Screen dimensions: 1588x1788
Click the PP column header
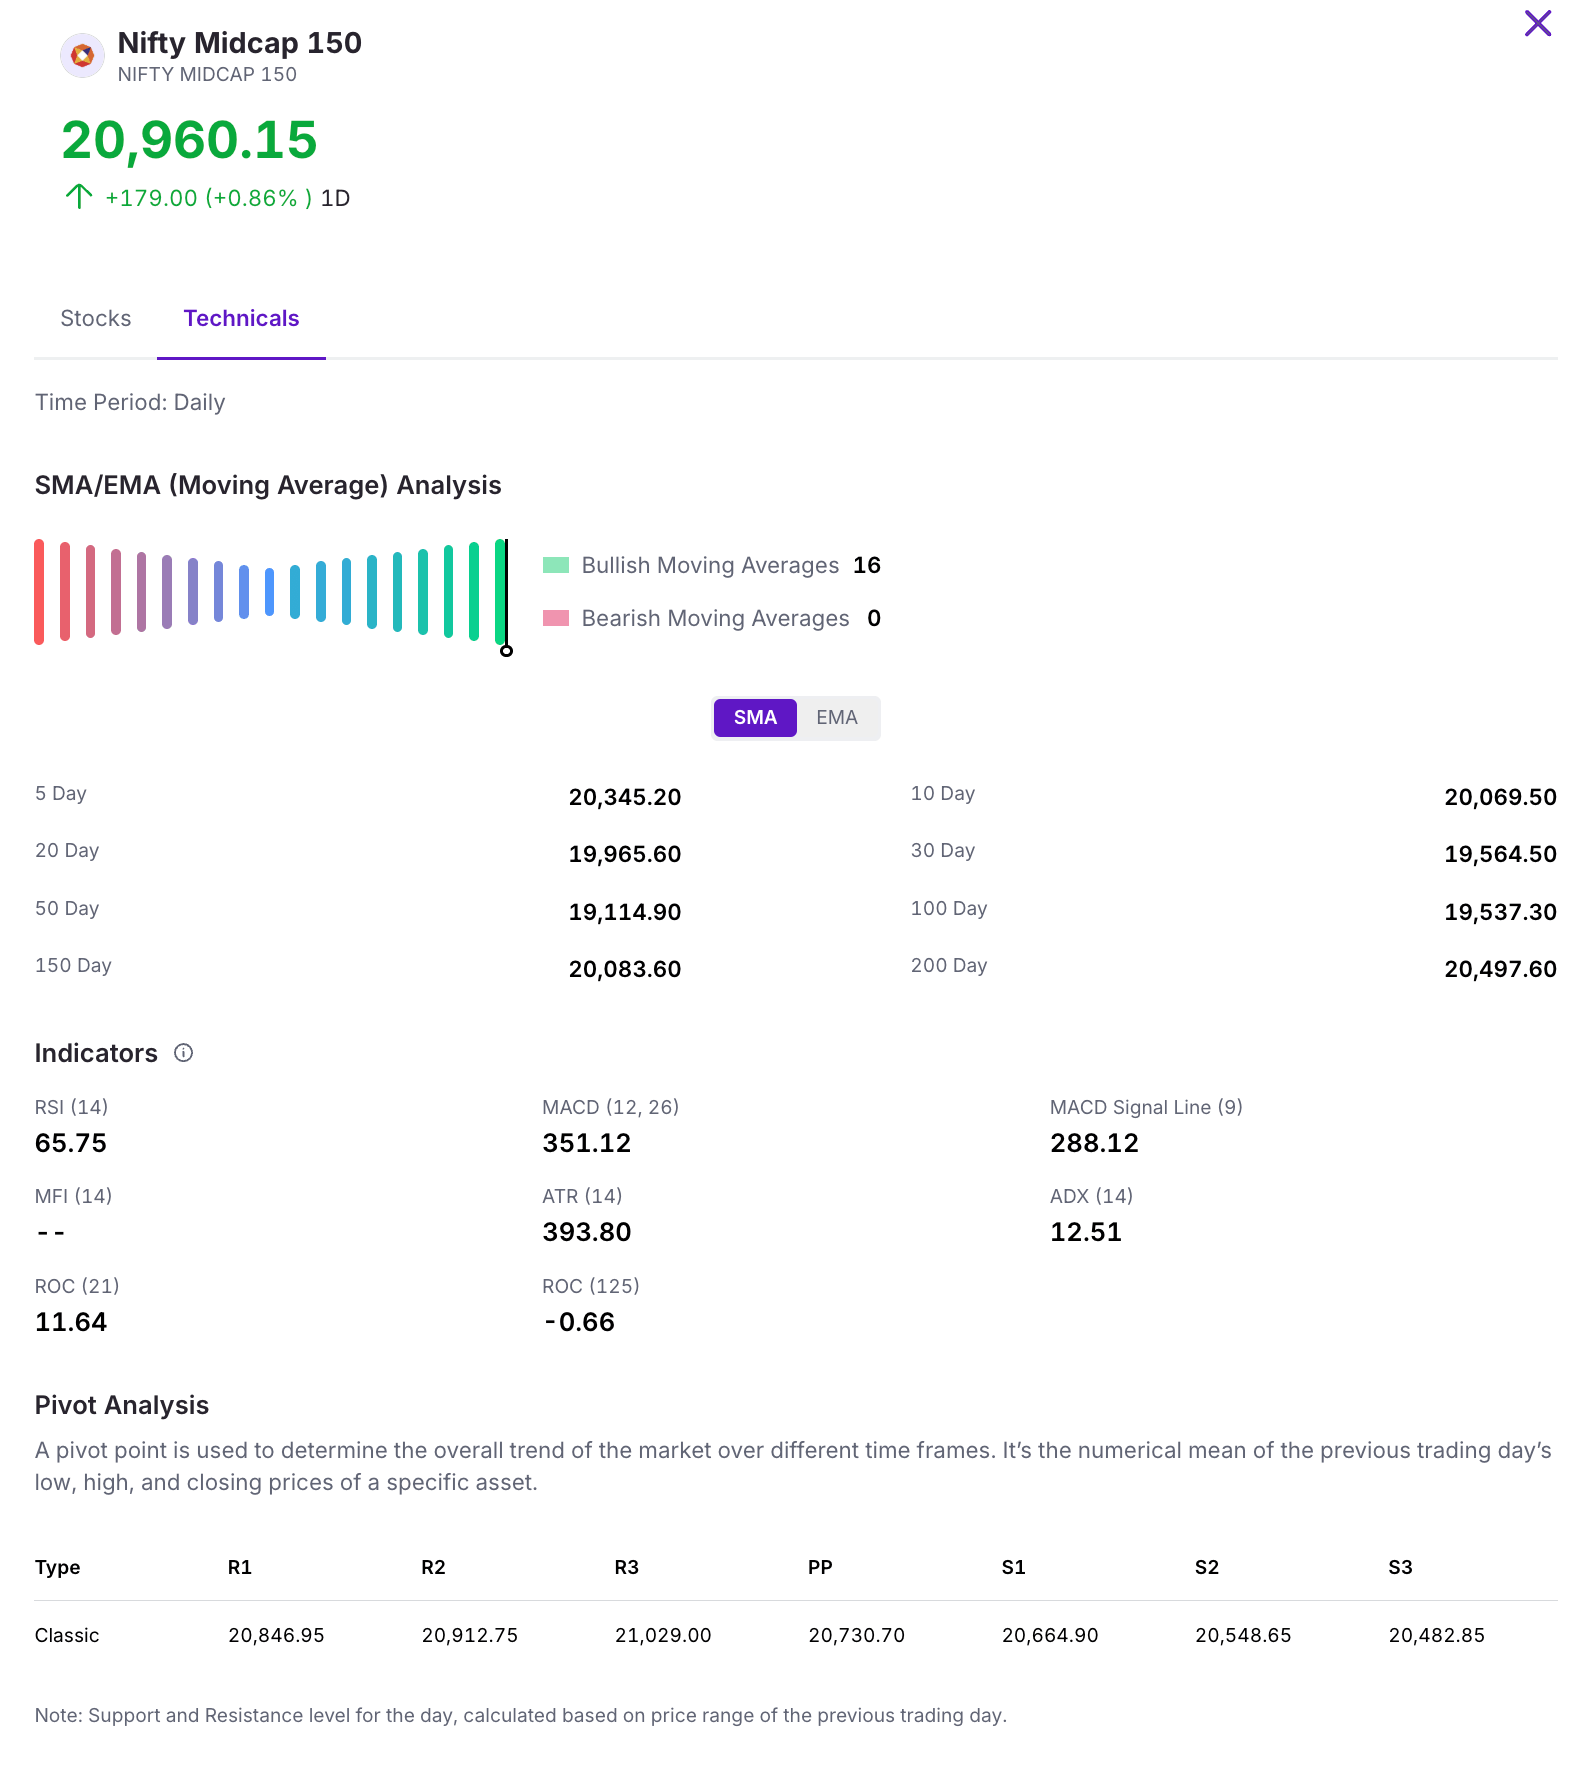tap(820, 1567)
